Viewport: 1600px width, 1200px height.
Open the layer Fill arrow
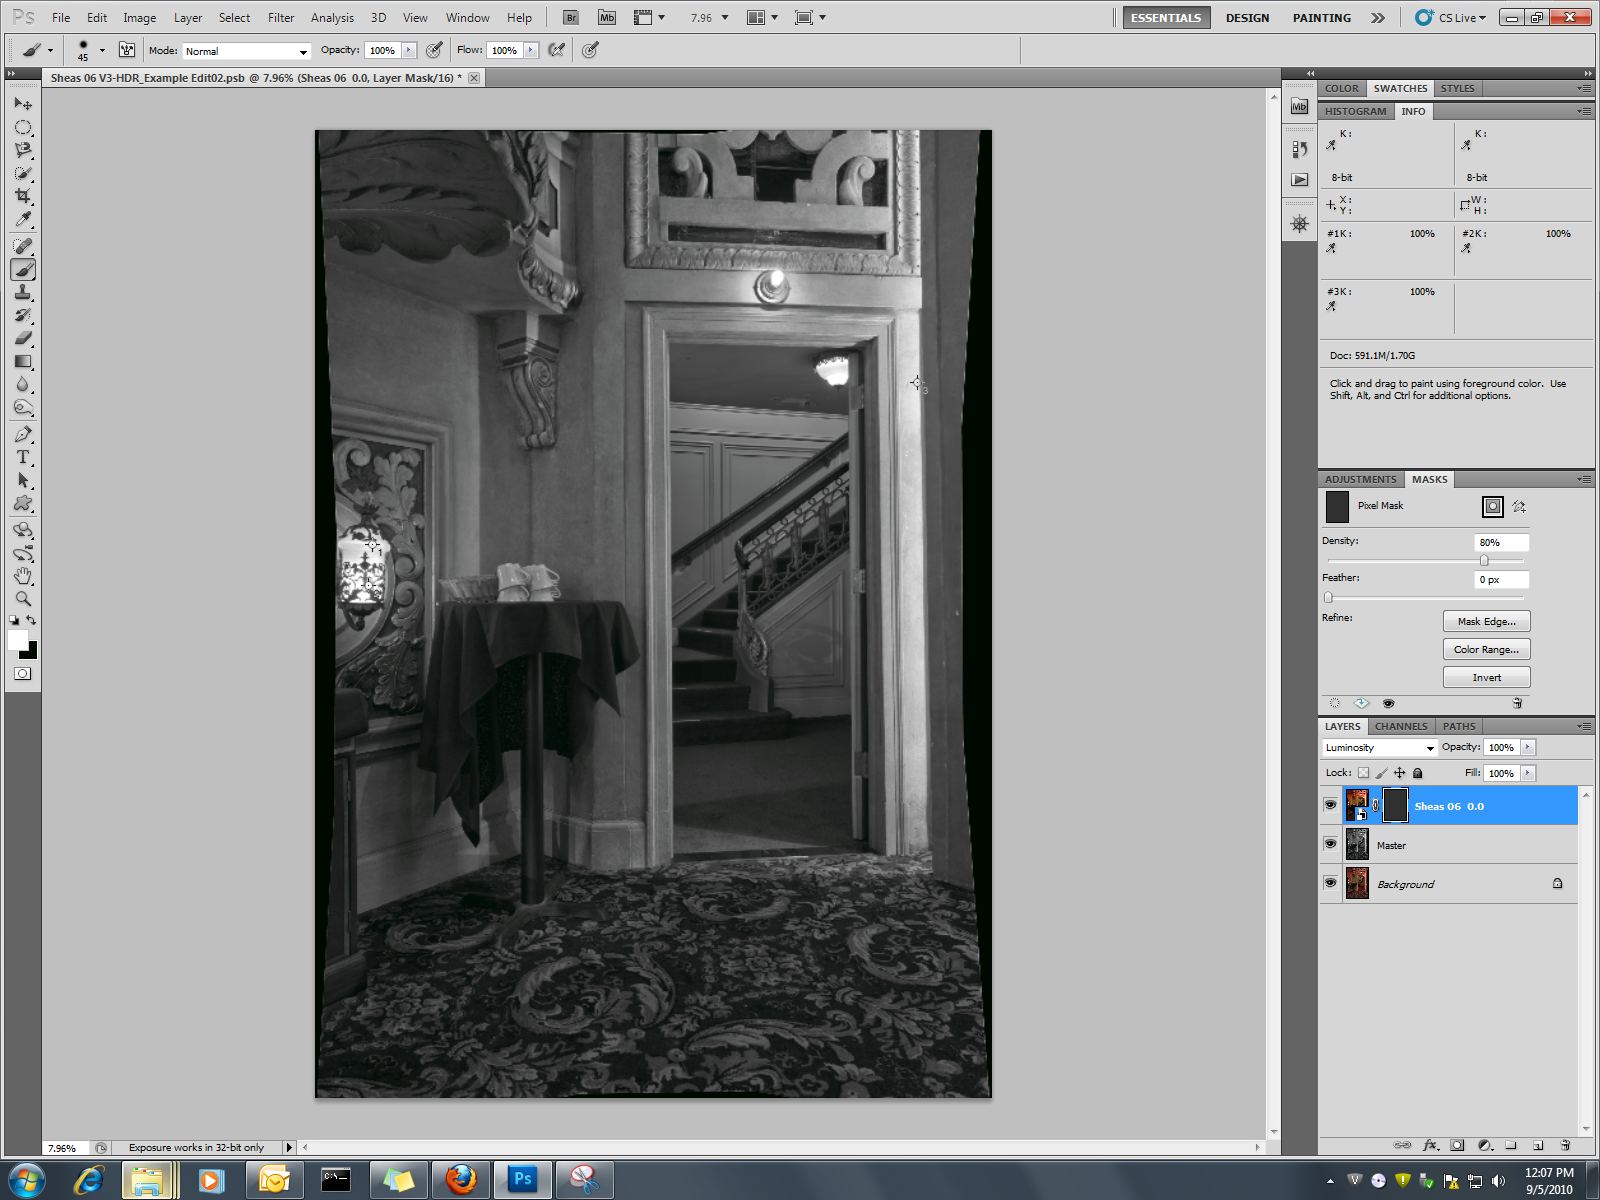(1528, 773)
